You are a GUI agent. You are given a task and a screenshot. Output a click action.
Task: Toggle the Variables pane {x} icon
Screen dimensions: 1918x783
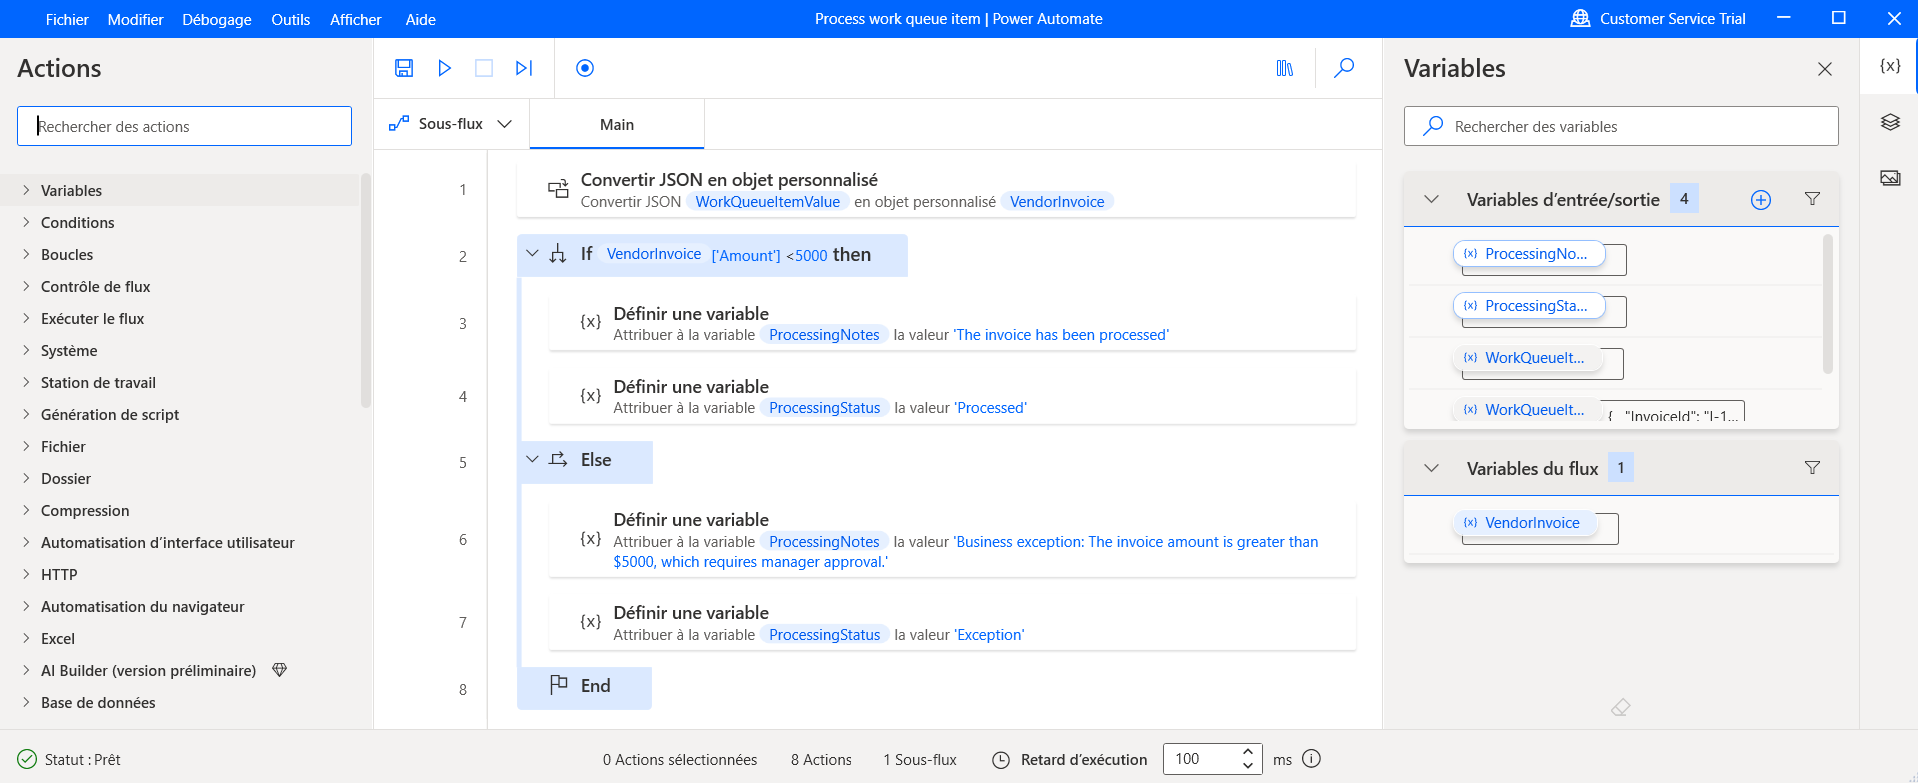pyautogui.click(x=1890, y=66)
